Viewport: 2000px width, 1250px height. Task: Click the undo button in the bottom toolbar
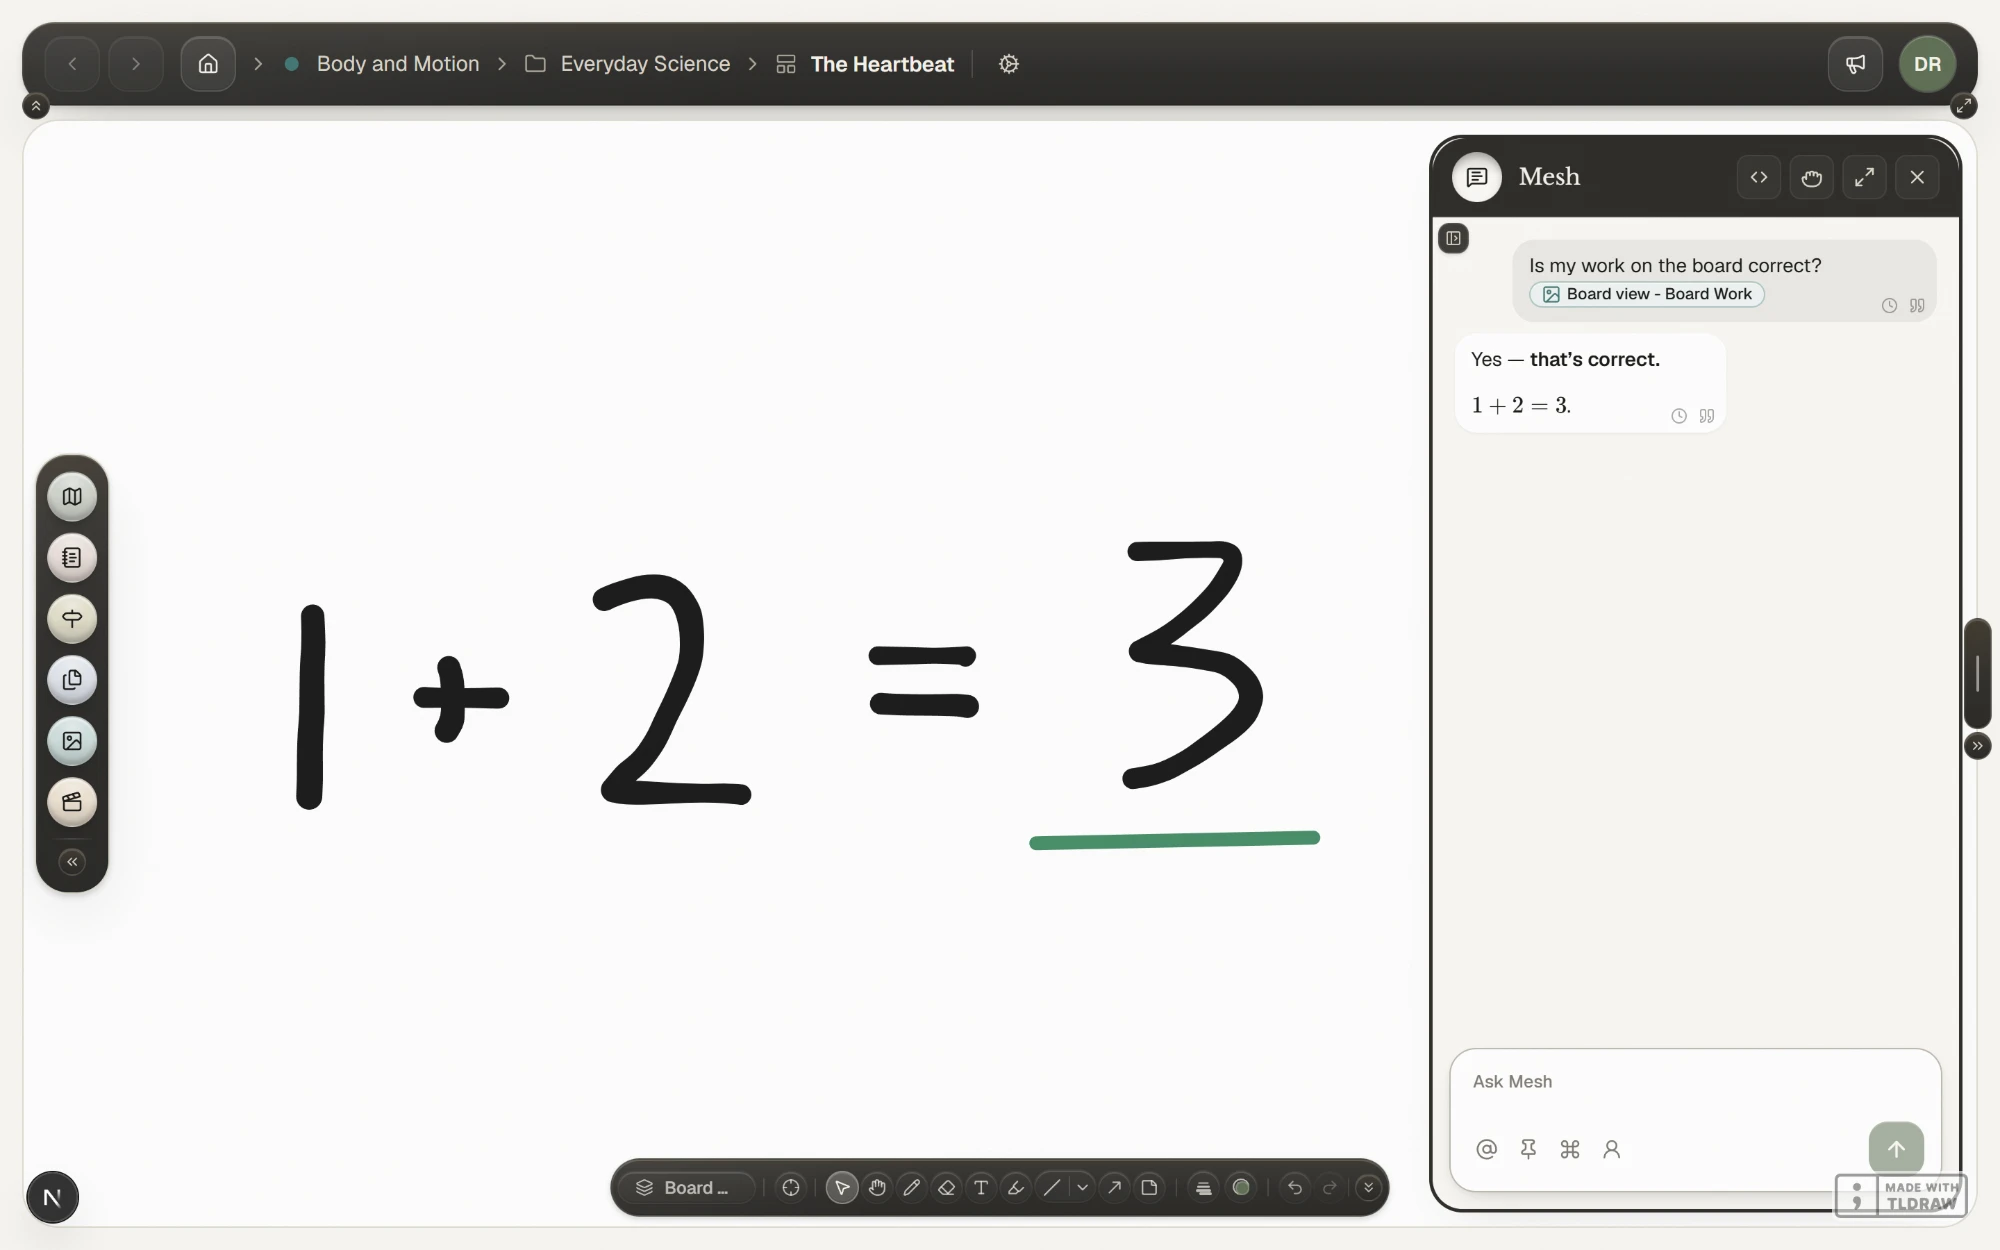point(1295,1187)
